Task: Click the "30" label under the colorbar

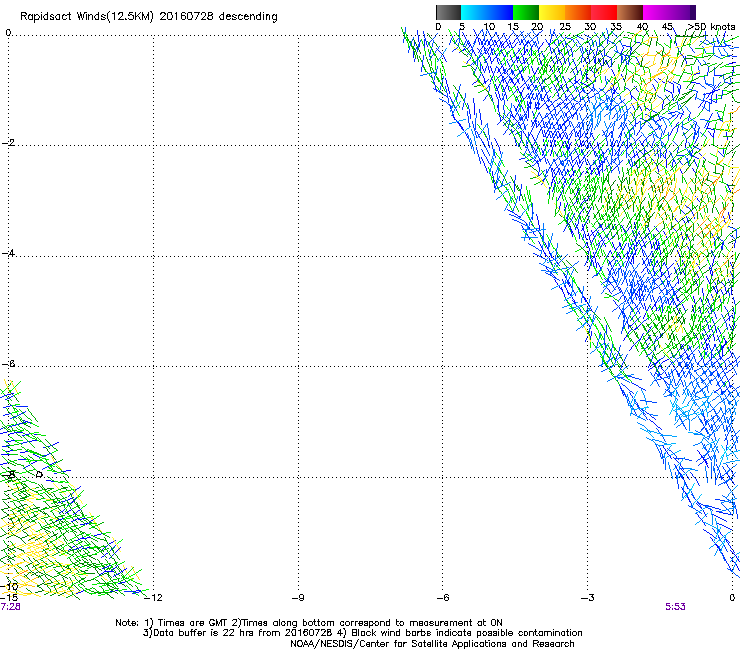Action: (x=590, y=27)
